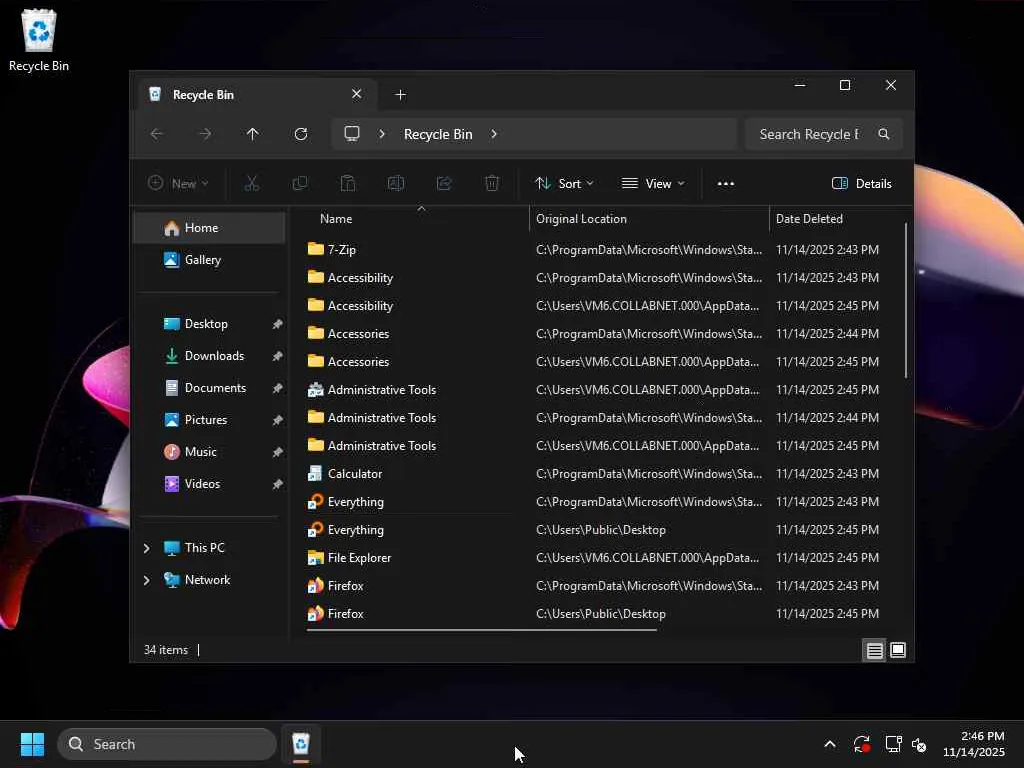
Task: Open the Windows Start menu
Action: pos(32,744)
